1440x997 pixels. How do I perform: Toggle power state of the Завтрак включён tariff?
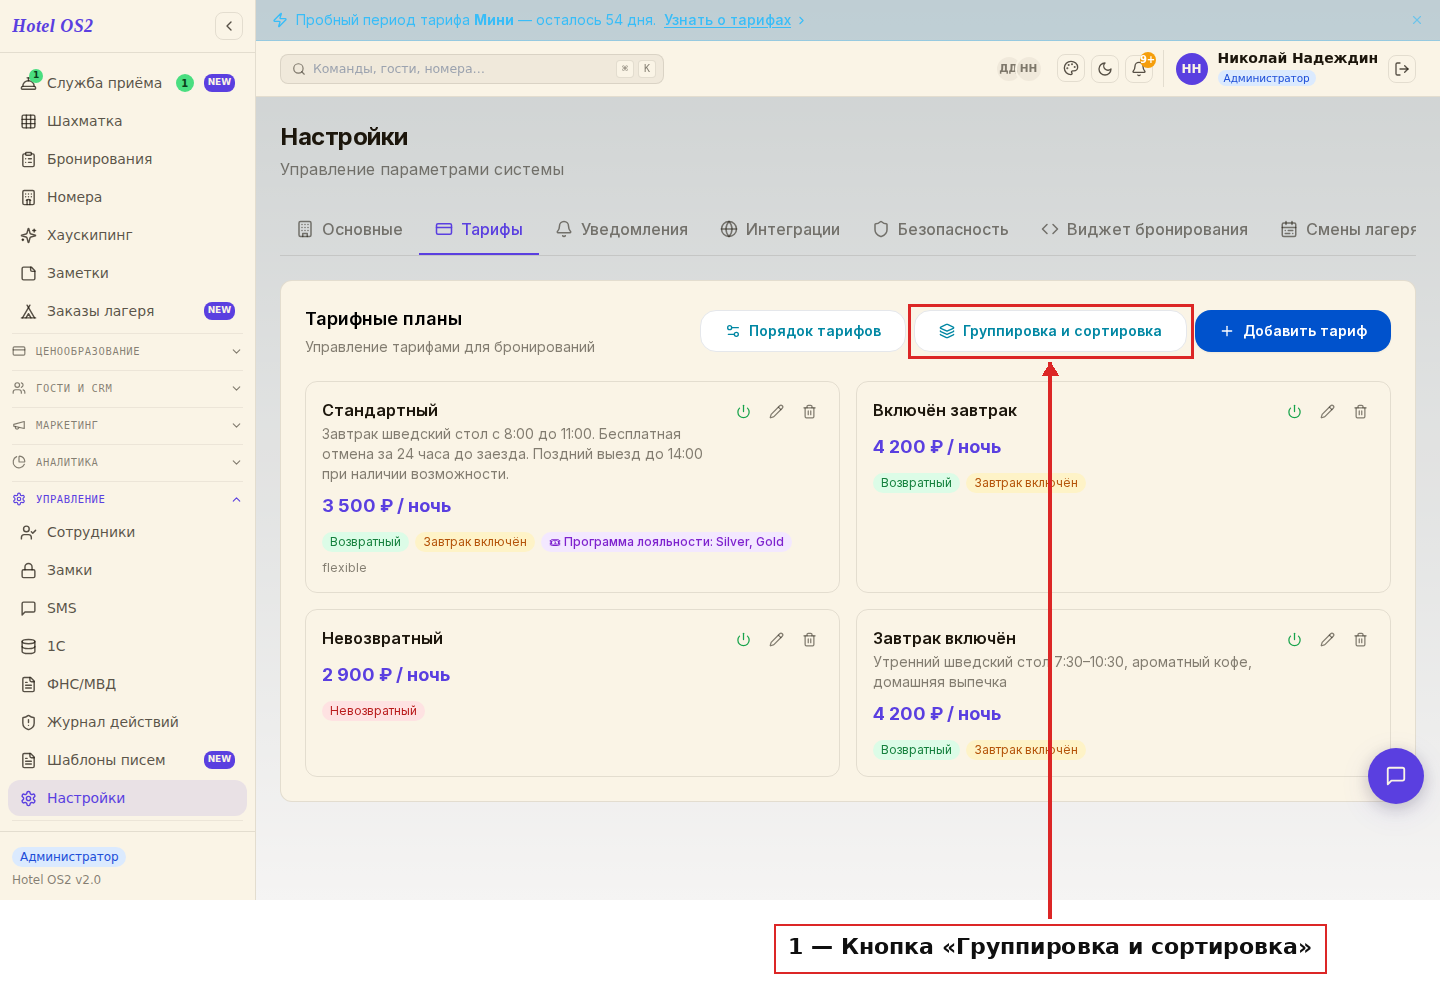(1294, 640)
